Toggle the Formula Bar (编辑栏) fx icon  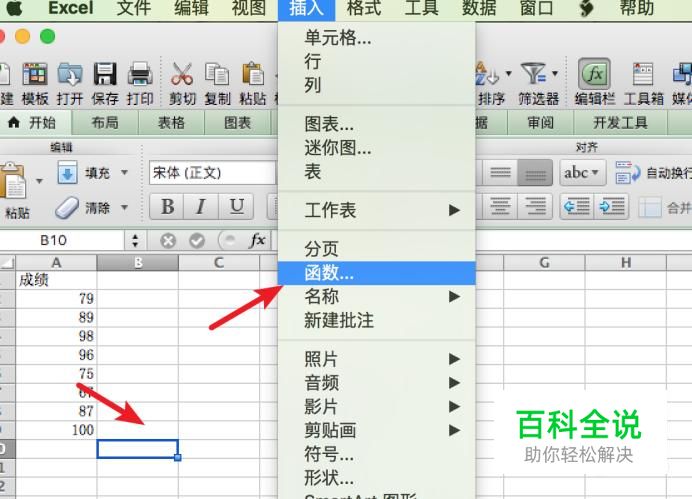594,74
